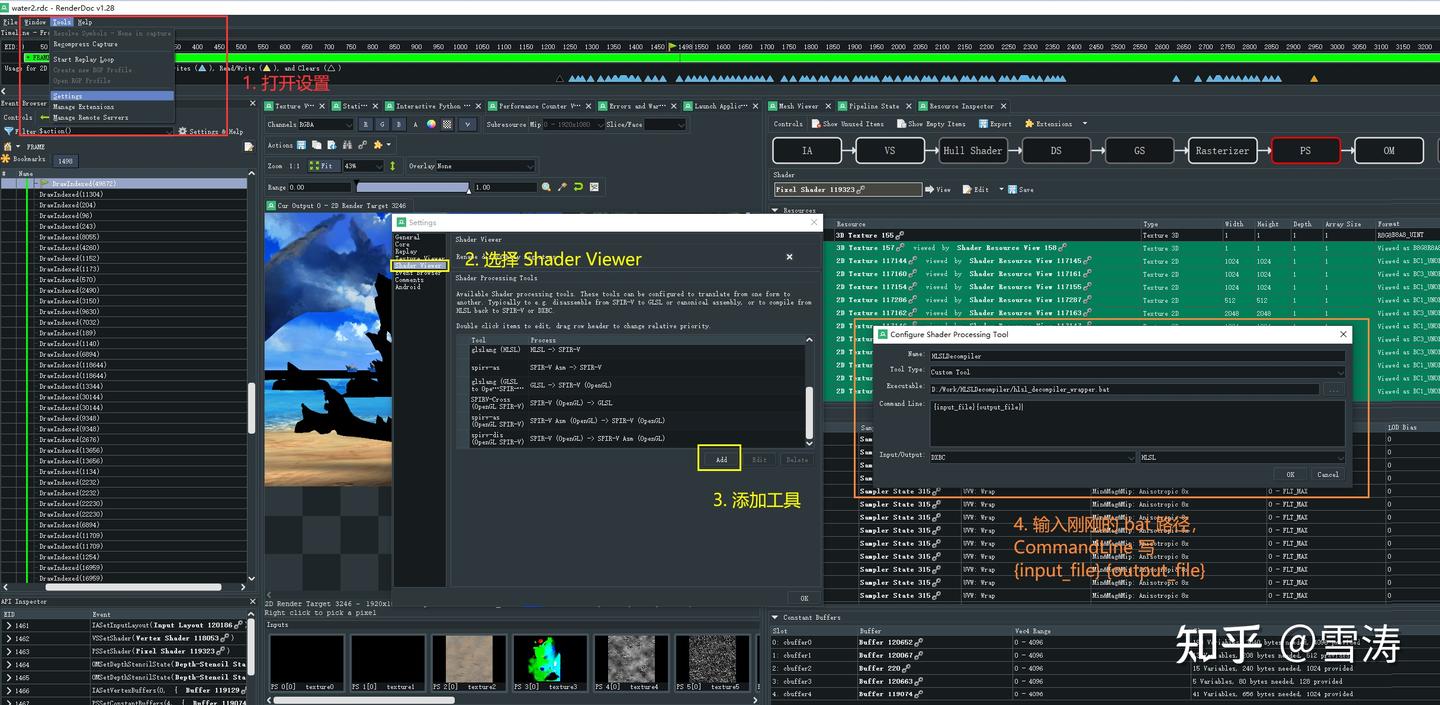The height and width of the screenshot is (705, 1440).
Task: Open the Window menu
Action: click(x=35, y=21)
